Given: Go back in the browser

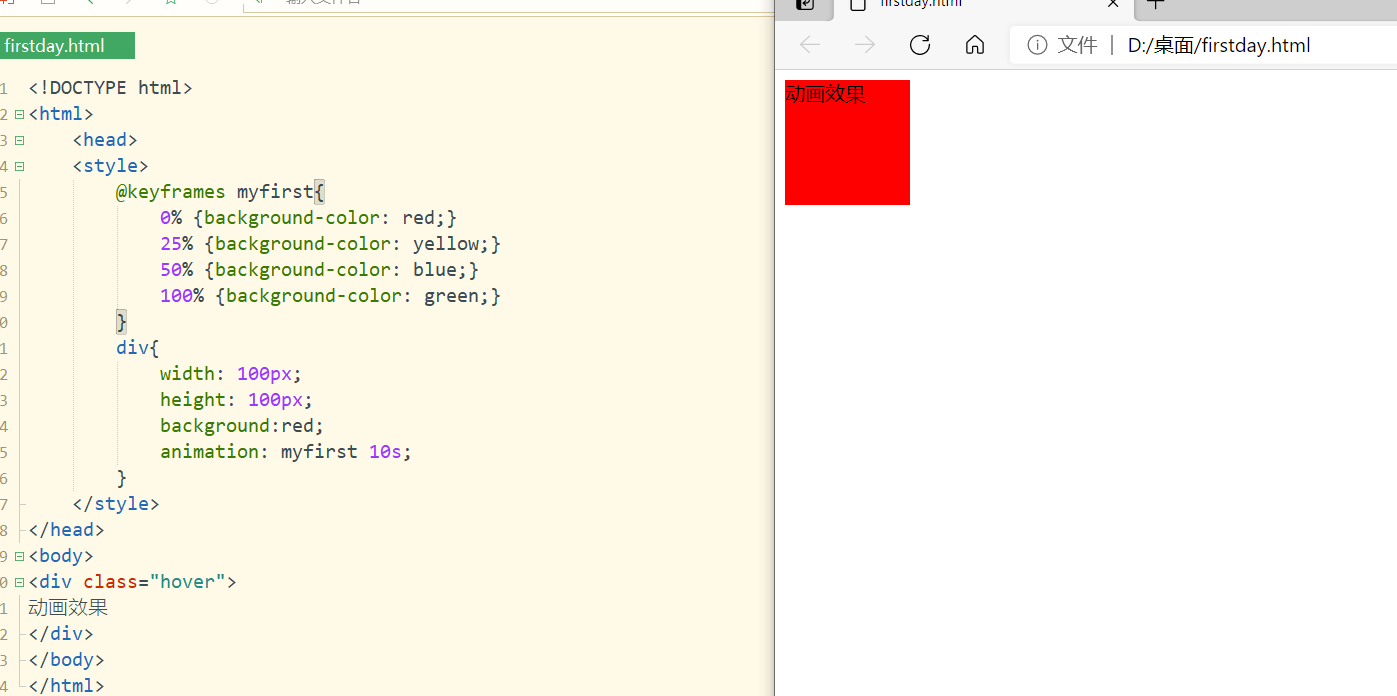Looking at the screenshot, I should [810, 45].
